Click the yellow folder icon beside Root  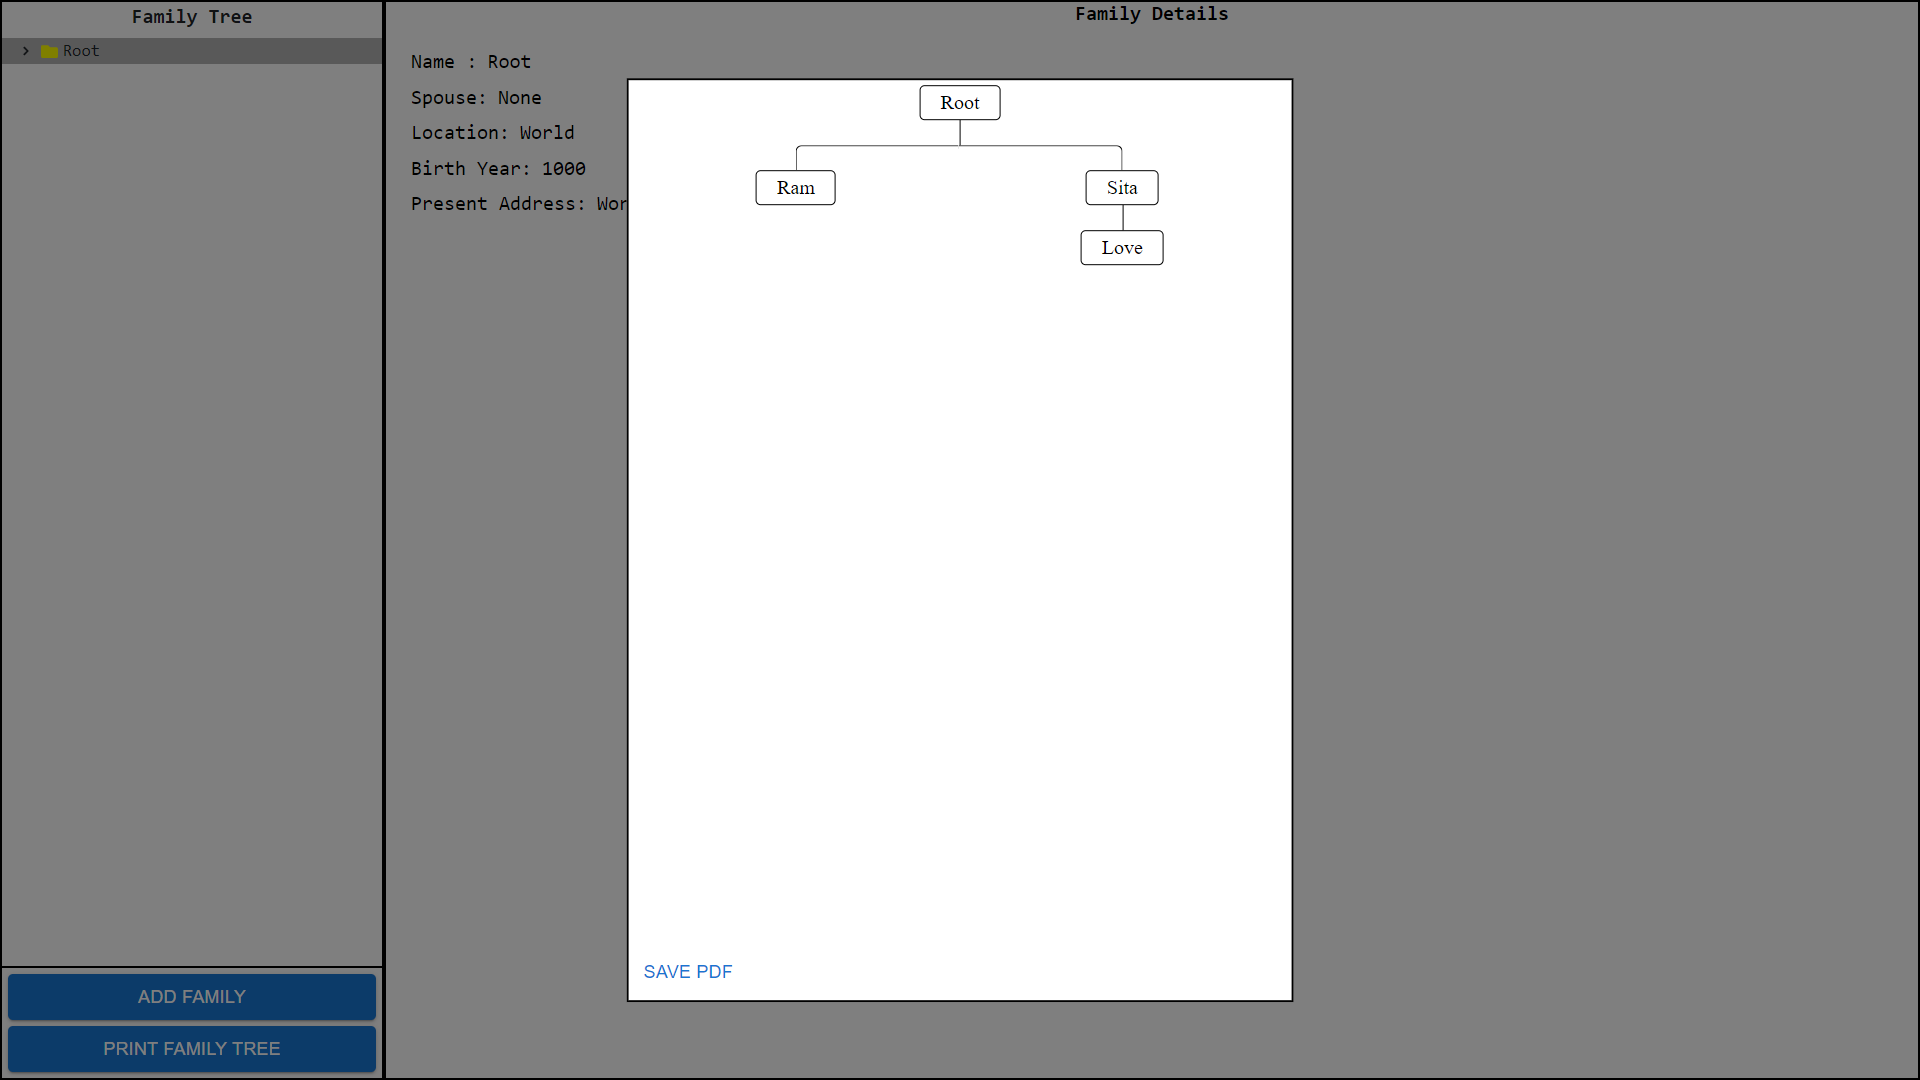49,50
